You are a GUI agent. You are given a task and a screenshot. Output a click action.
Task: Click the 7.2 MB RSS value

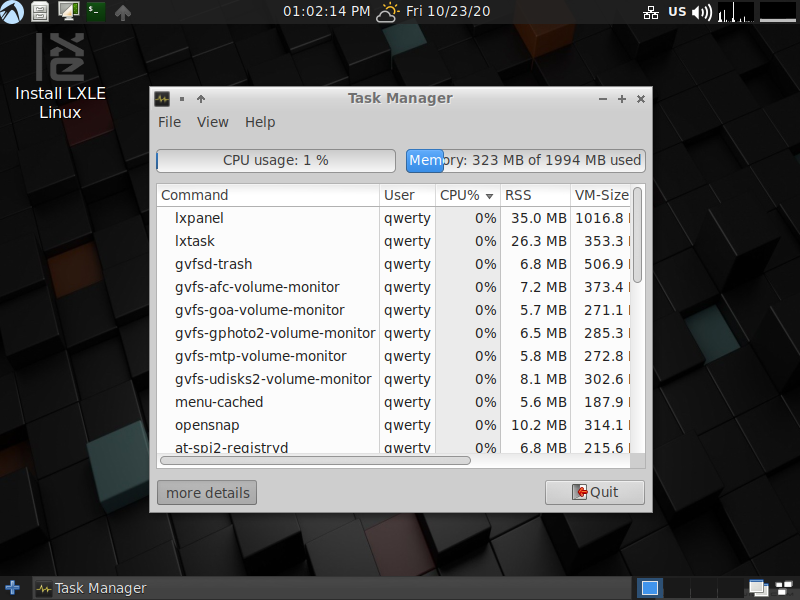pos(543,287)
